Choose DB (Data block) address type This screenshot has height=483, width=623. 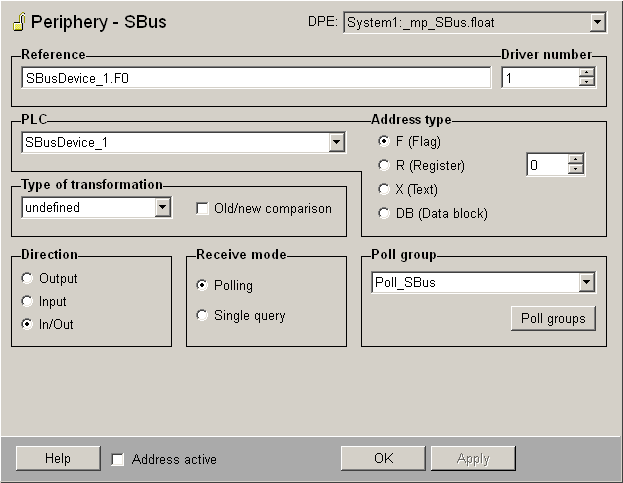pyautogui.click(x=384, y=213)
